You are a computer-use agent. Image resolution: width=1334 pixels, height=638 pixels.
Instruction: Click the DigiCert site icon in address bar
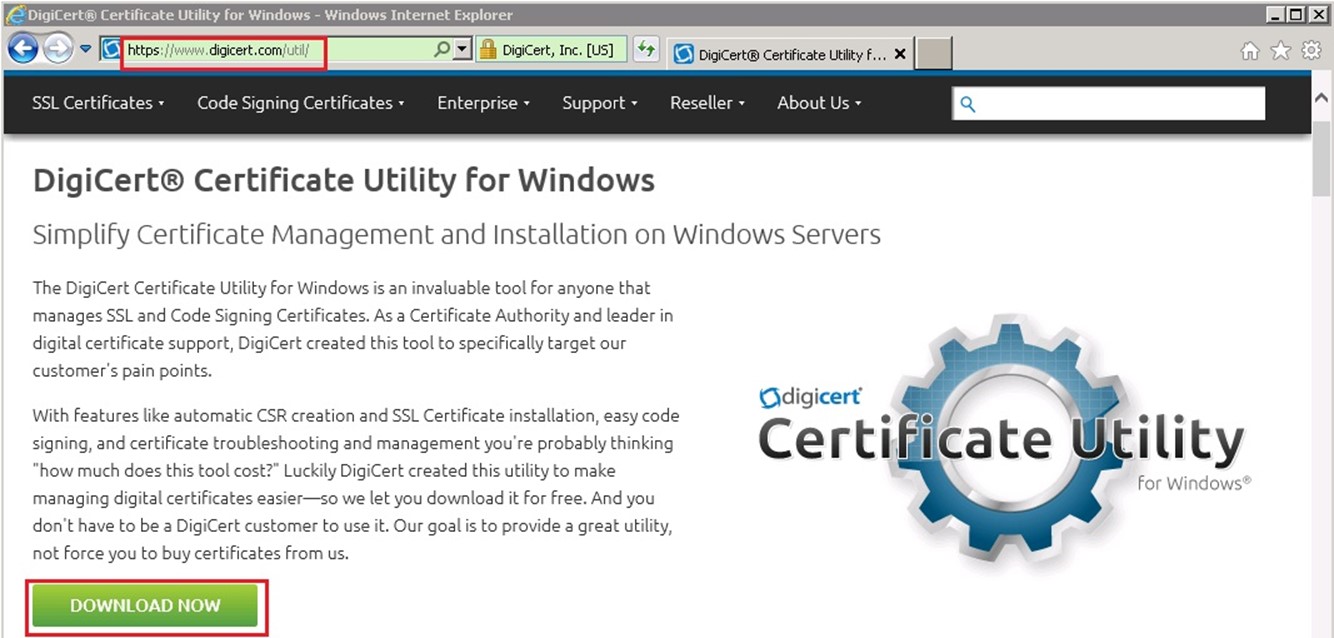click(111, 49)
